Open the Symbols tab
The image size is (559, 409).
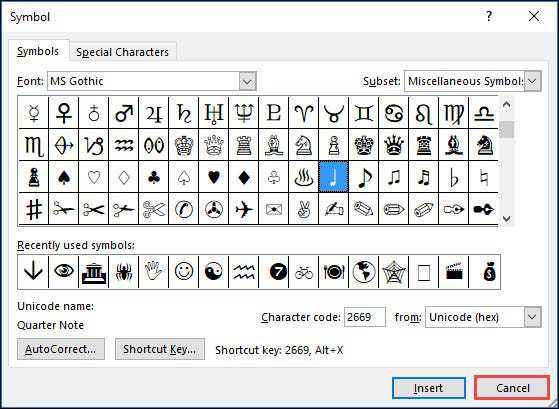click(38, 51)
